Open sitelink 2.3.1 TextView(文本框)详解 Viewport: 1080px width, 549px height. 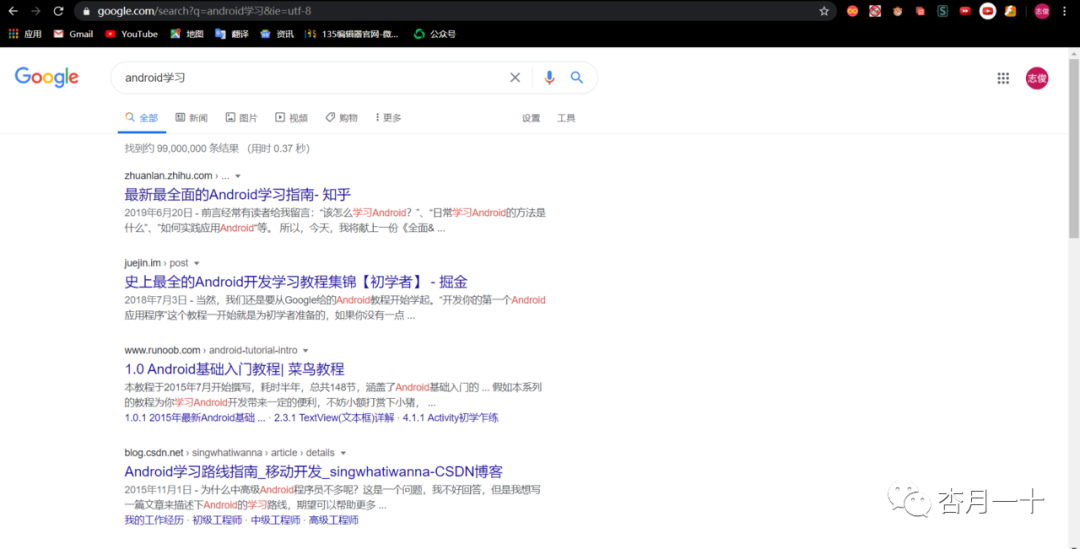334,418
